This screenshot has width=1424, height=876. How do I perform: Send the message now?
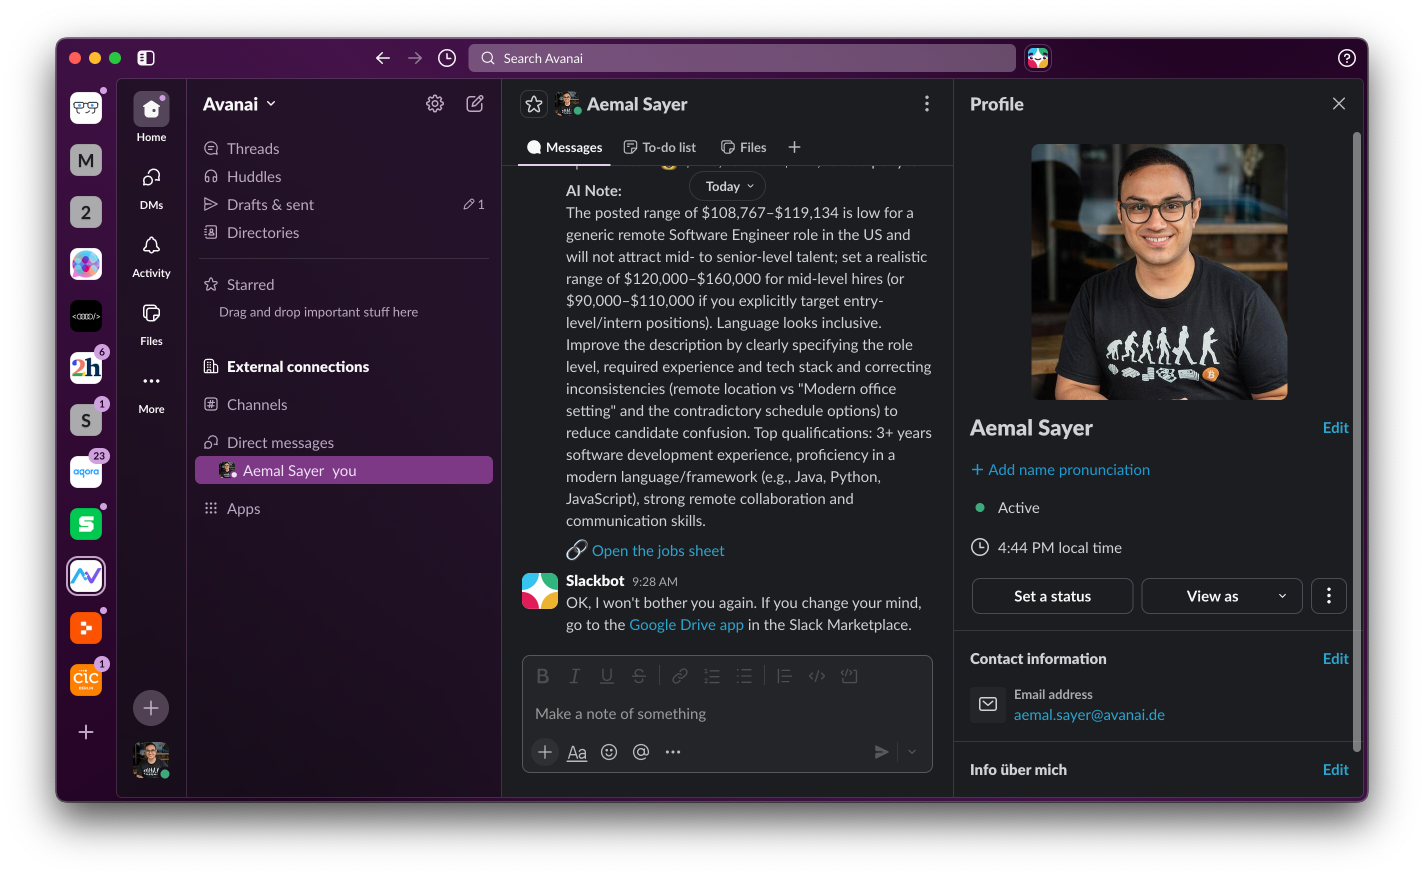(x=881, y=752)
